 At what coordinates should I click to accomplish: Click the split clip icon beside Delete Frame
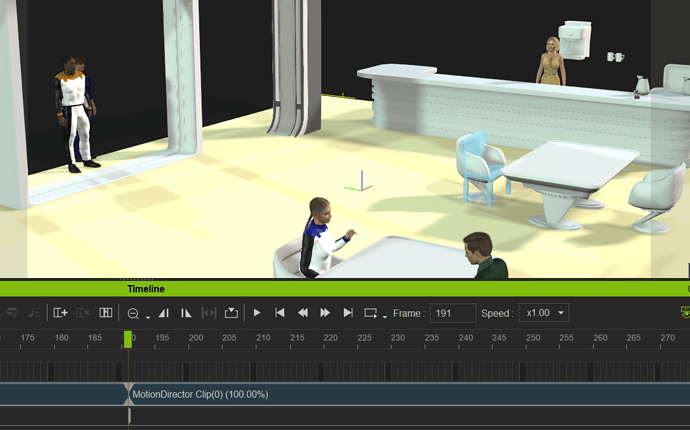[x=106, y=313]
